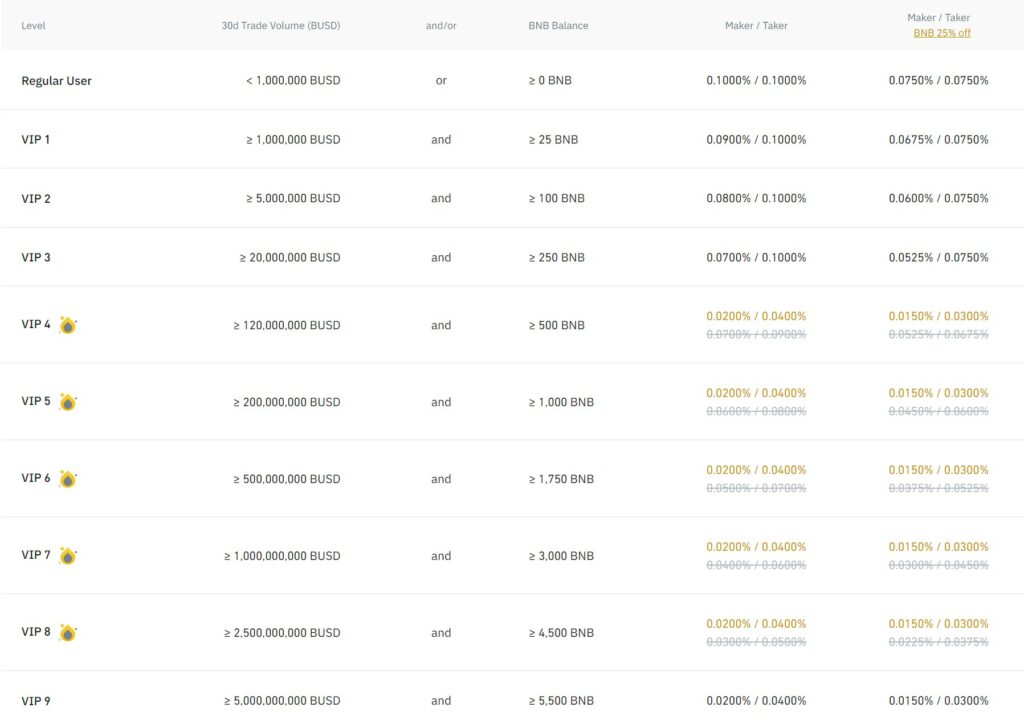Click the promo icon next to VIP 7
This screenshot has height=724, width=1024.
[x=68, y=556]
